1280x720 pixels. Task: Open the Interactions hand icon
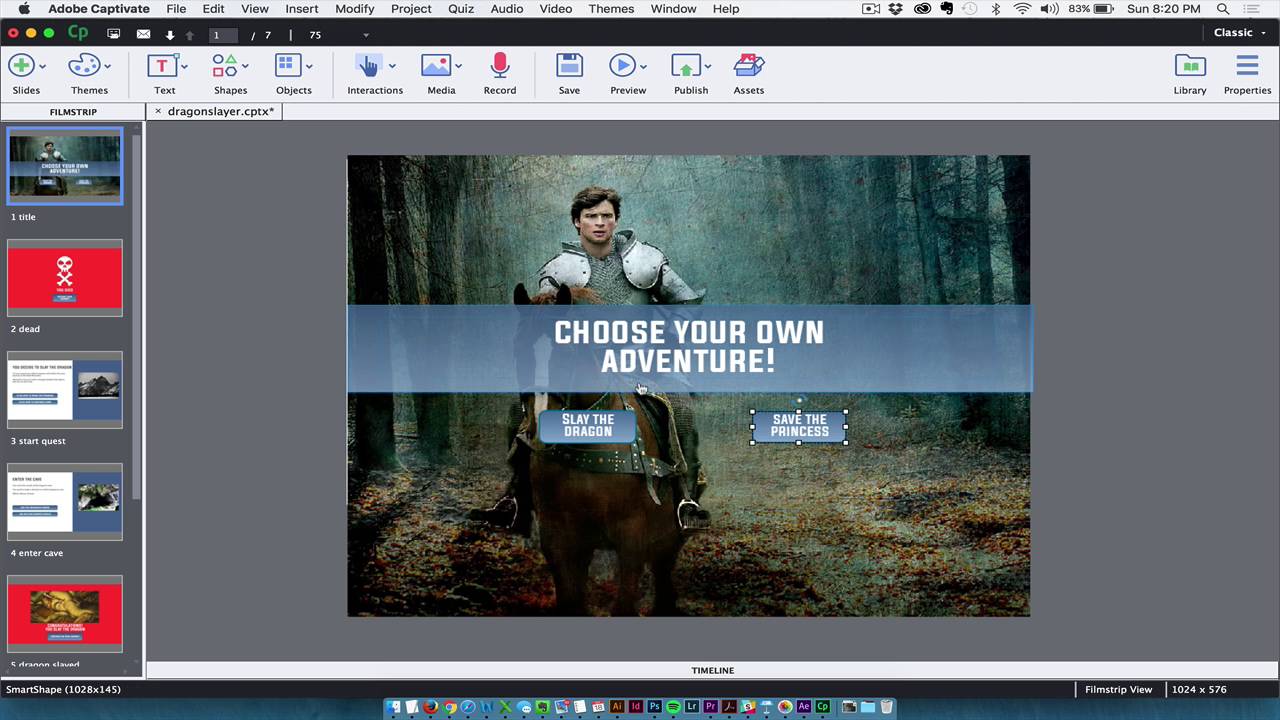pos(368,66)
